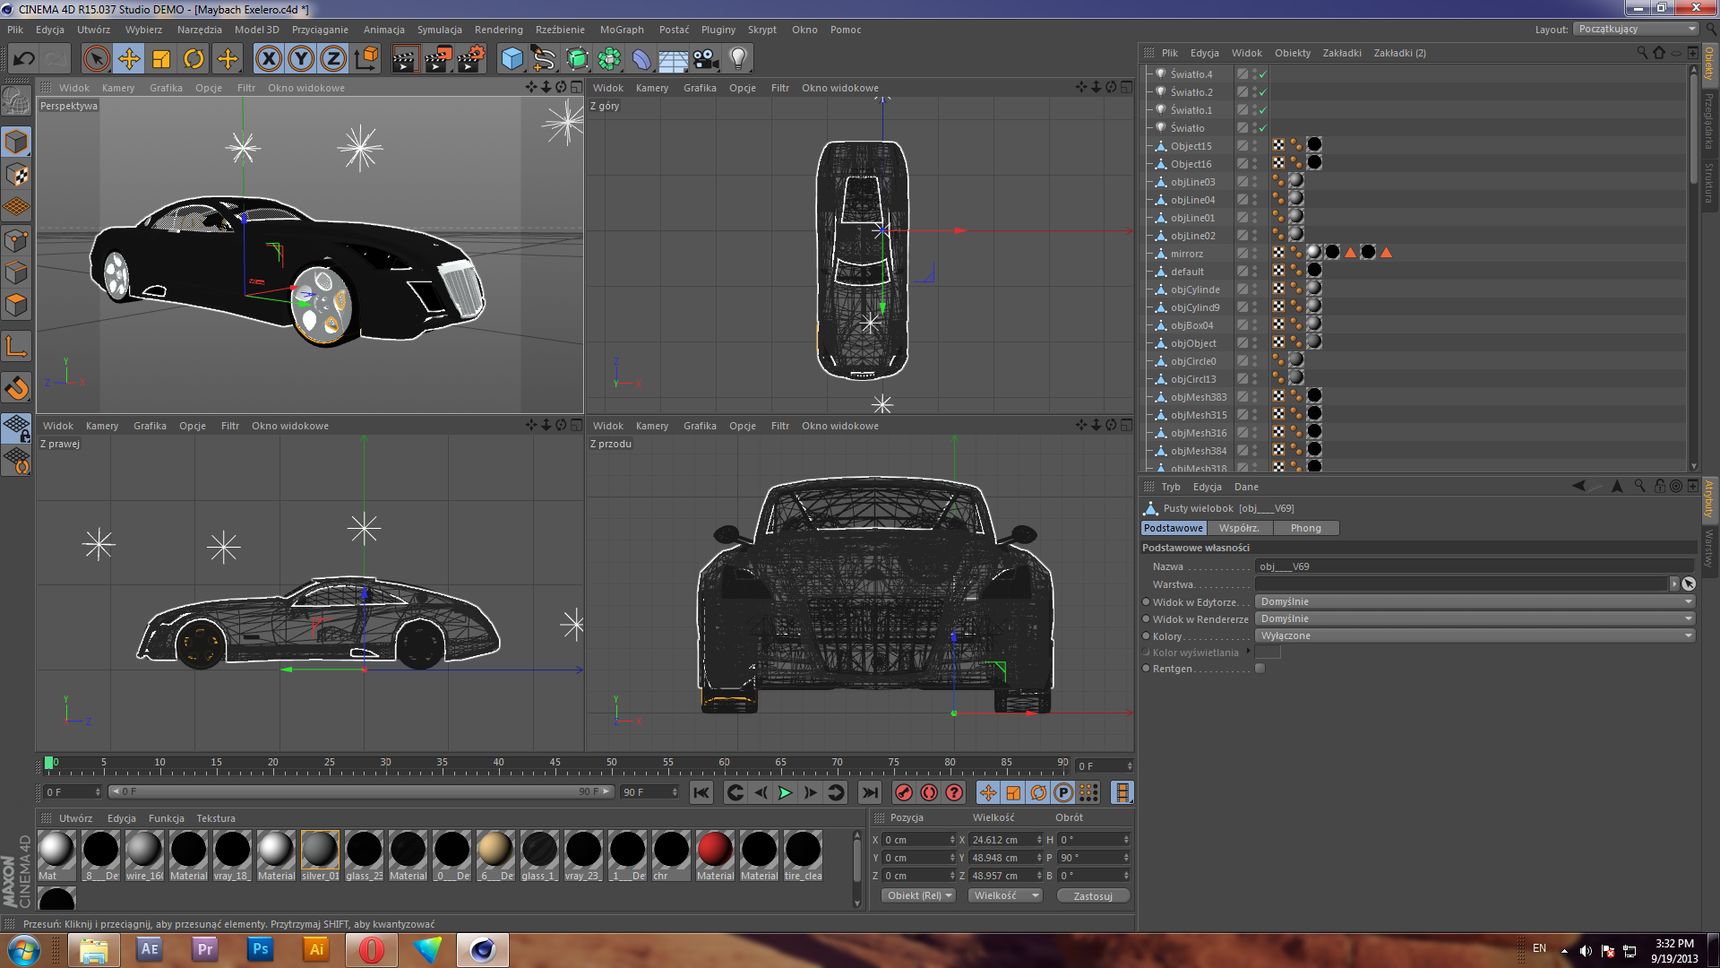Open Widok w Rendererze dropdown
The image size is (1720, 968).
coord(1474,619)
